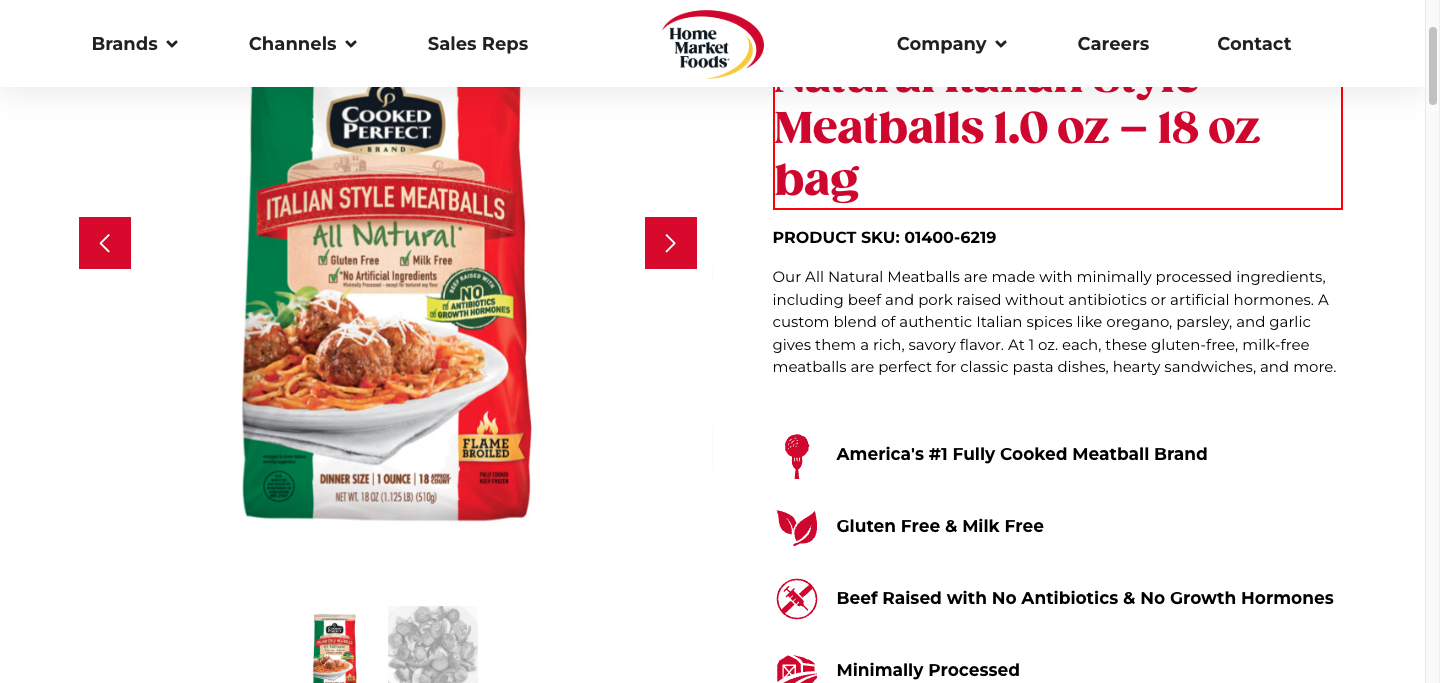Open the Contact page link
Screen dimensions: 1440x683
pyautogui.click(x=1254, y=44)
